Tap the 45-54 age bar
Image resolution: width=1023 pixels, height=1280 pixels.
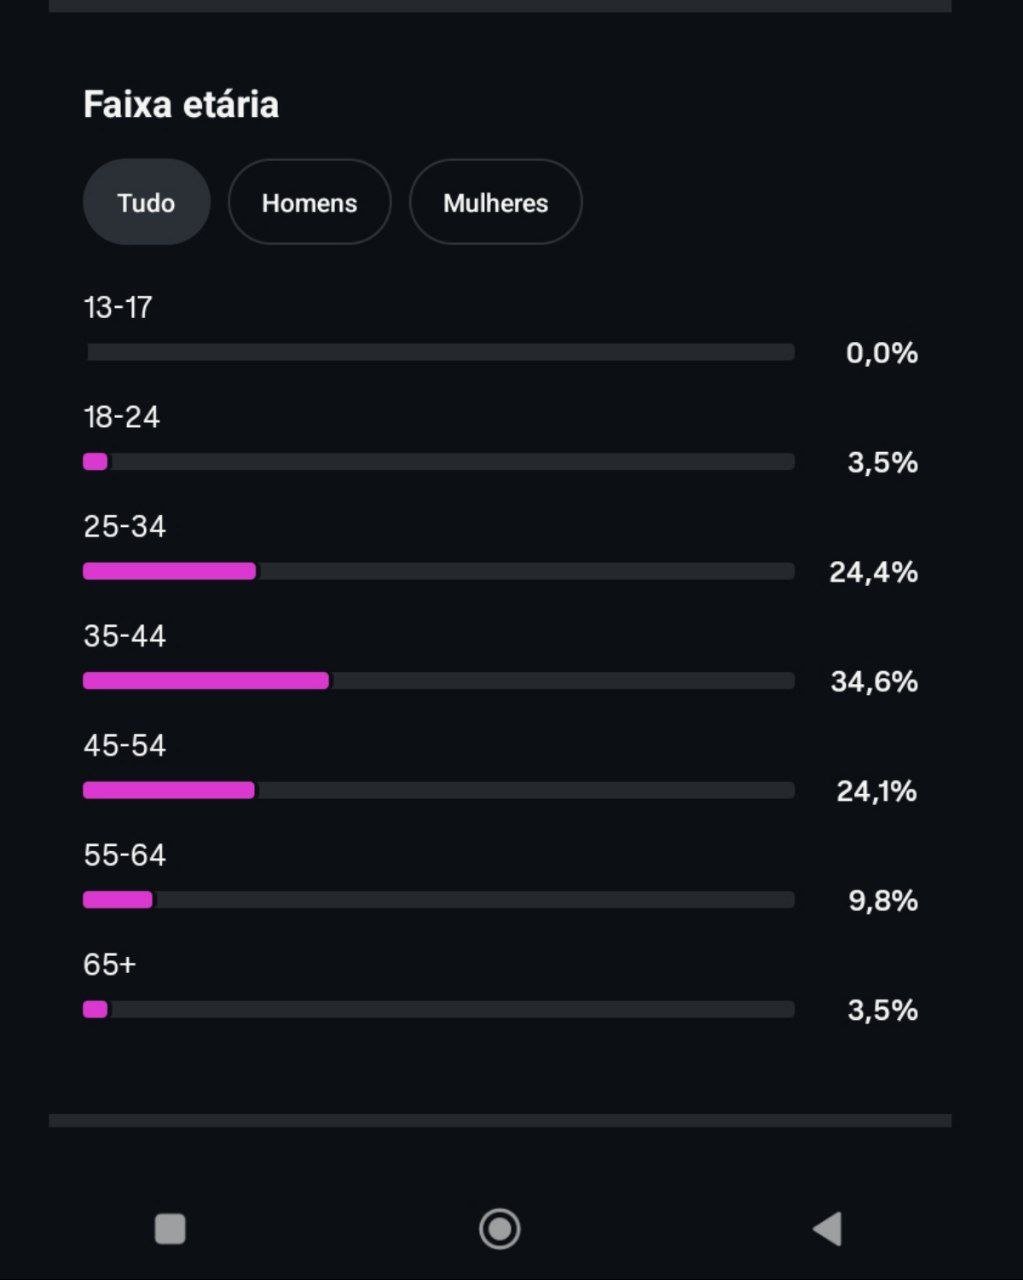[169, 790]
